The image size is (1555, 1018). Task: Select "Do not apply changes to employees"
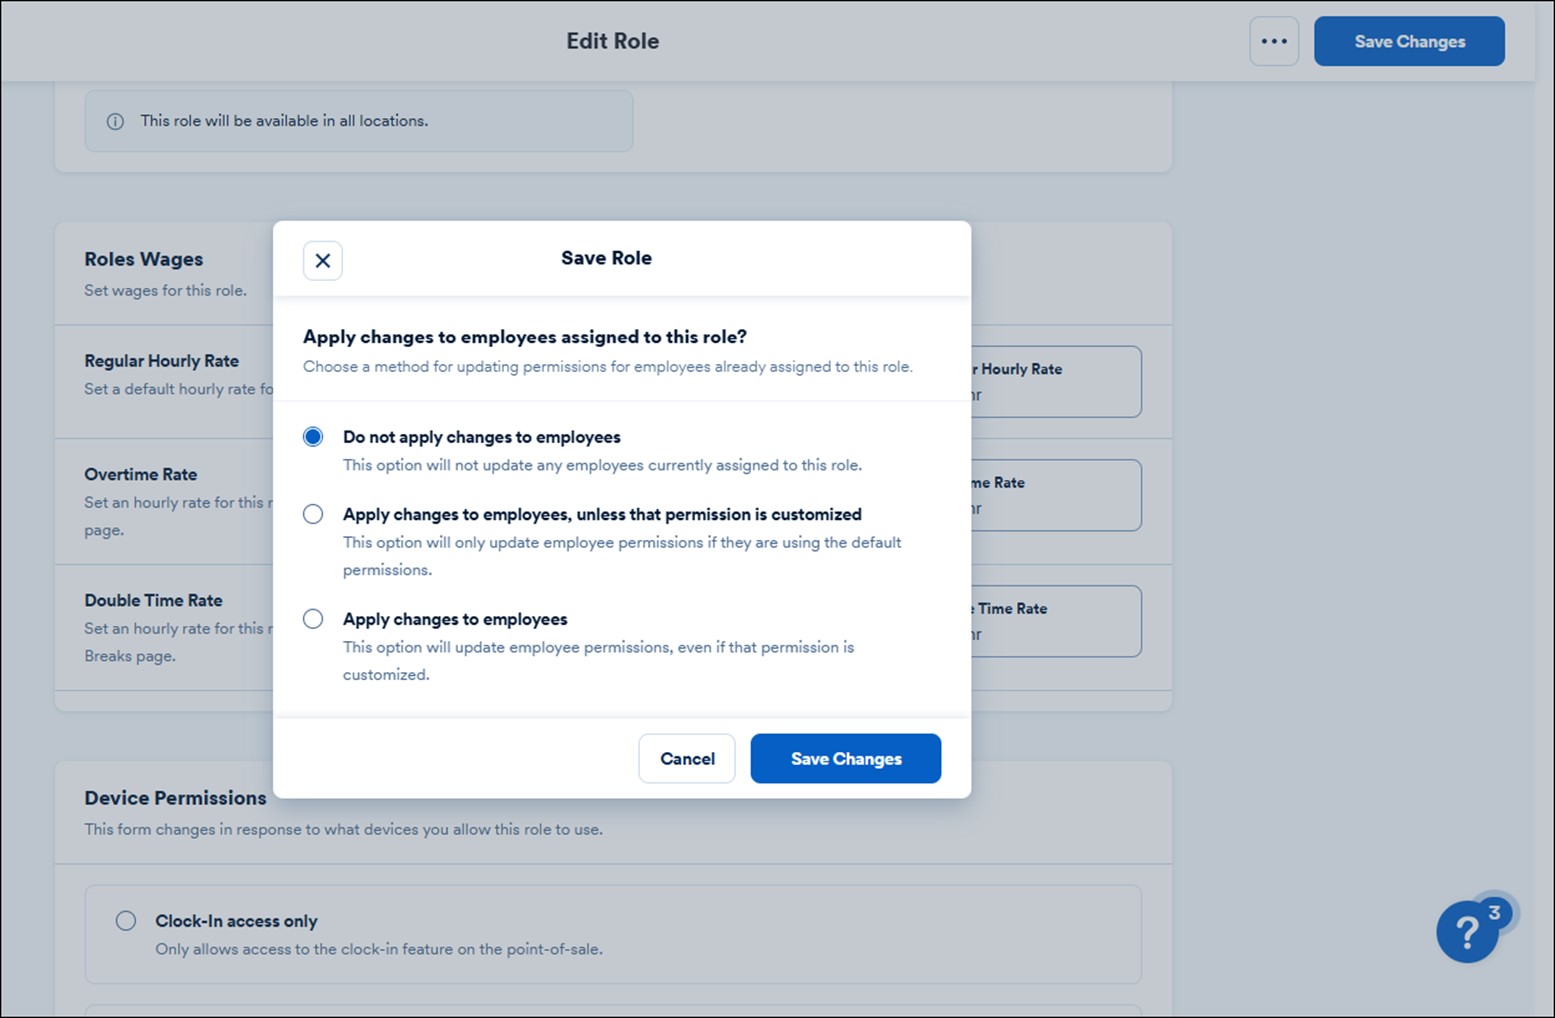(x=313, y=436)
